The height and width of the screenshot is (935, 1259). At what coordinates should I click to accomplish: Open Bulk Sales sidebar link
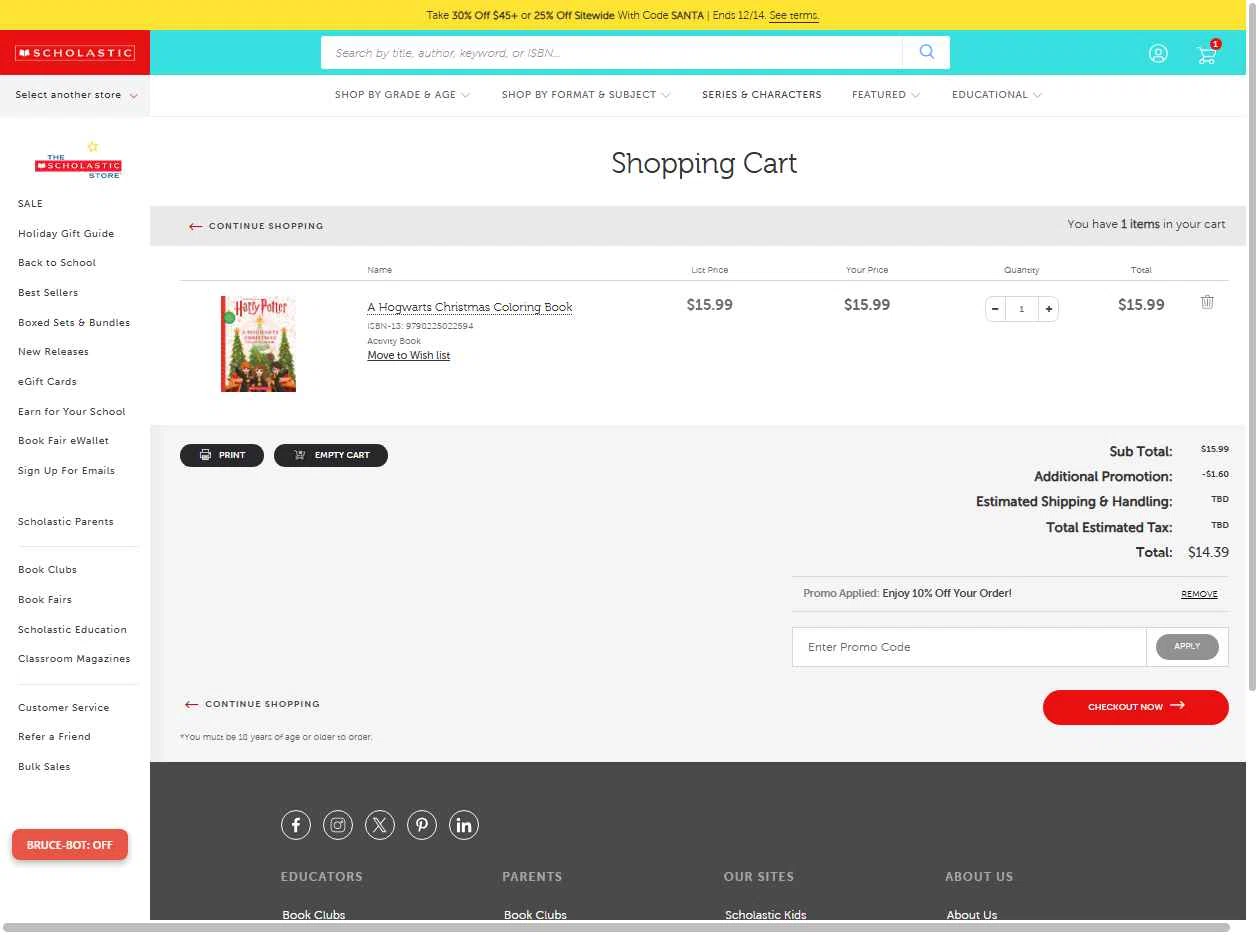click(x=44, y=767)
